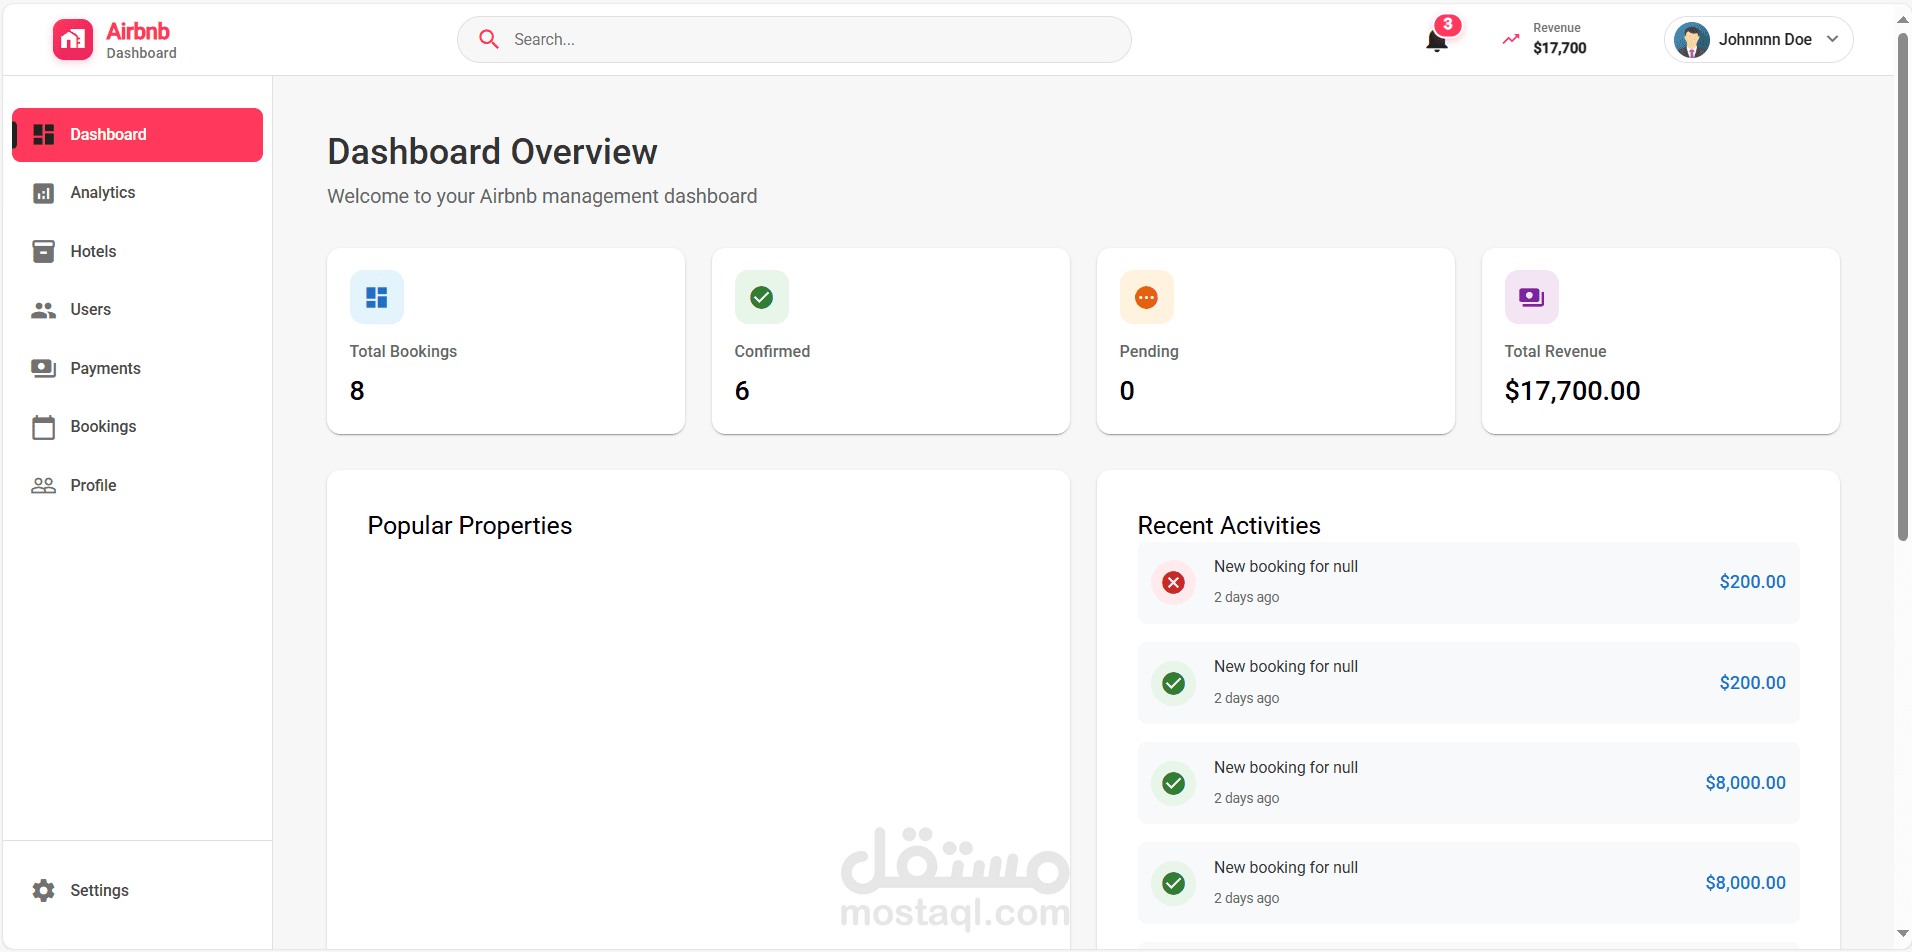Click the Settings gear icon in sidebar
This screenshot has height=952, width=1912.
coord(44,890)
